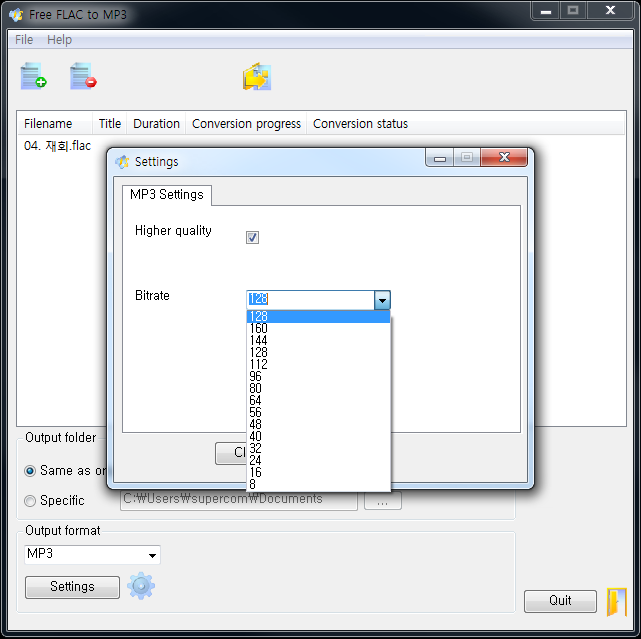Click the Title column header

(110, 123)
